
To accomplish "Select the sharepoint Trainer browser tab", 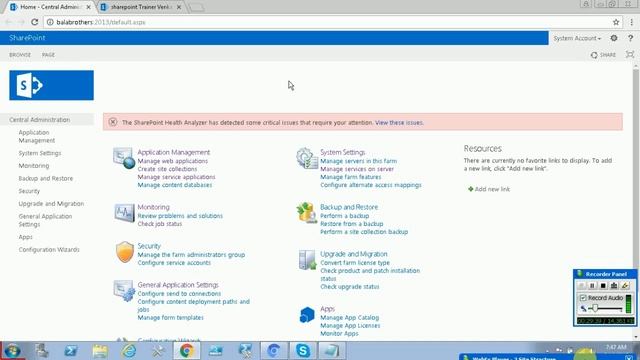I will pyautogui.click(x=140, y=7).
